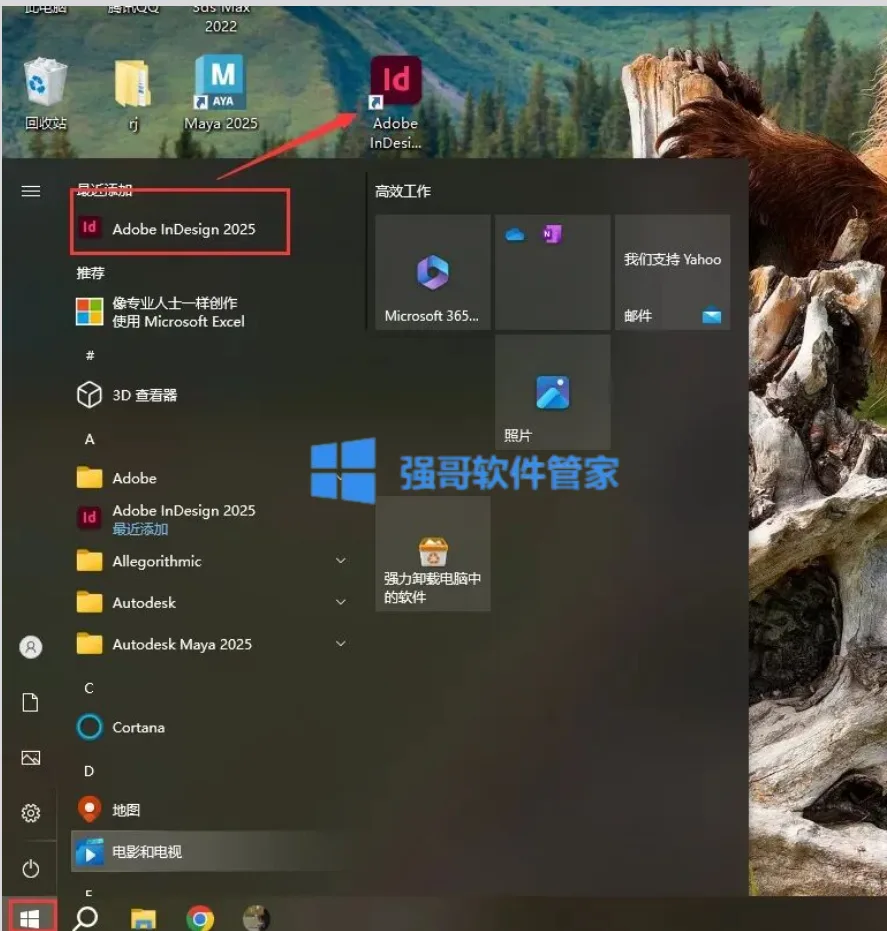Open Google Chrome from the taskbar
This screenshot has width=887, height=931.
199,919
